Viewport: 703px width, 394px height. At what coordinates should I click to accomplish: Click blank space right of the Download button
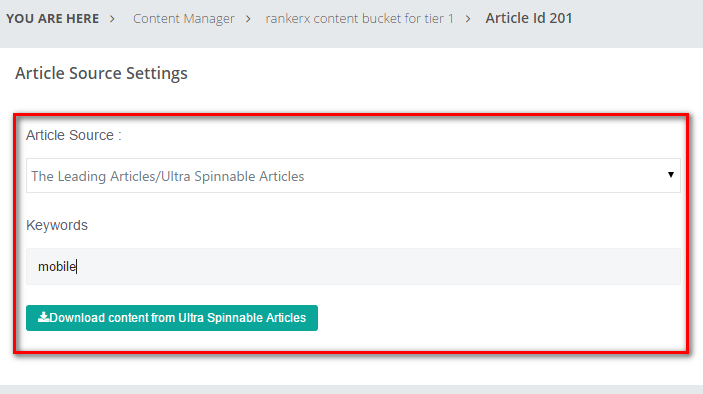pos(493,318)
